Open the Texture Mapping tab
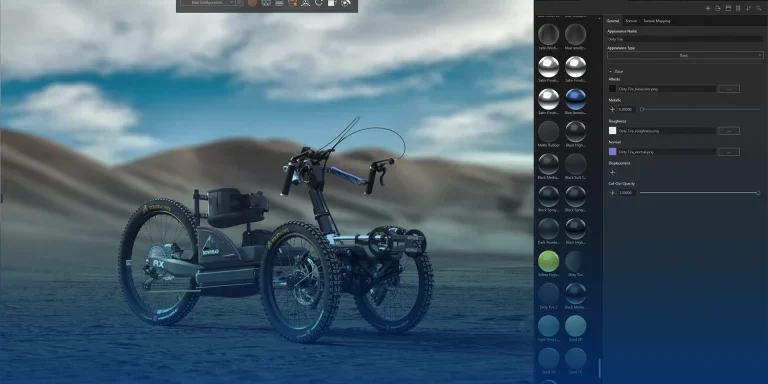 pyautogui.click(x=656, y=21)
